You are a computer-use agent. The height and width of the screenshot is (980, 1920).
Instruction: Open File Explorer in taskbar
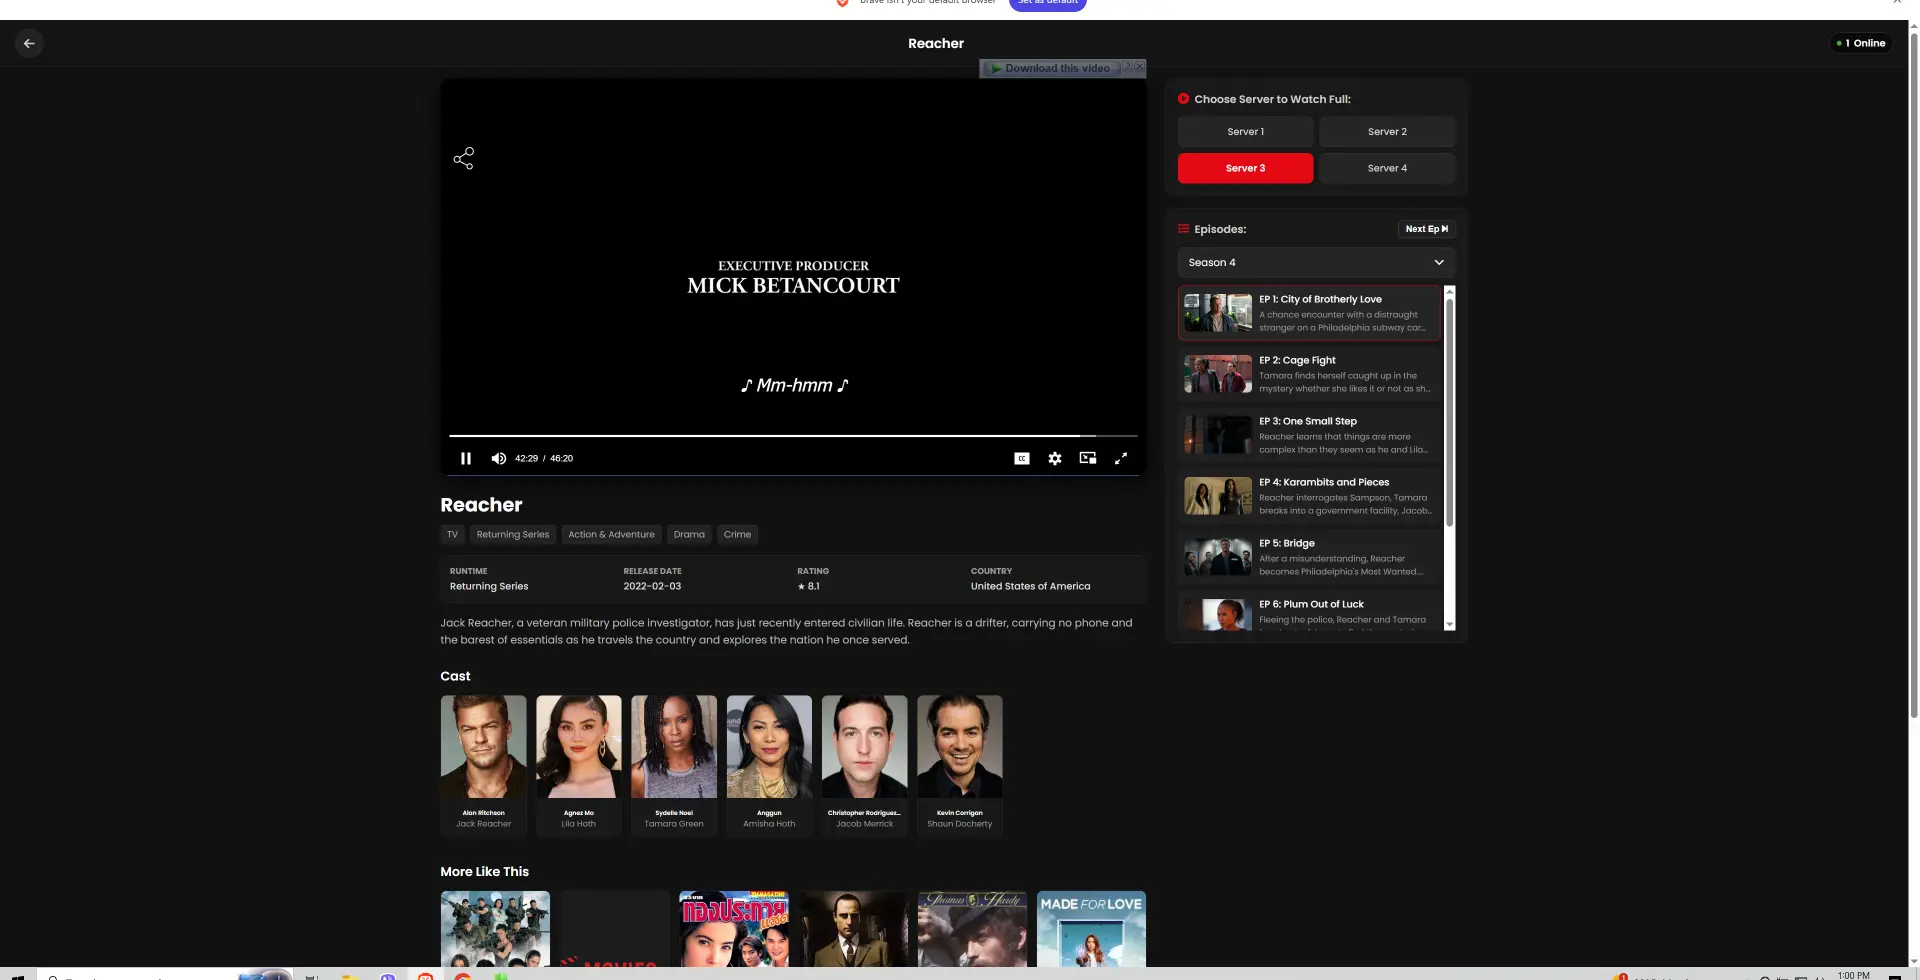pyautogui.click(x=350, y=976)
